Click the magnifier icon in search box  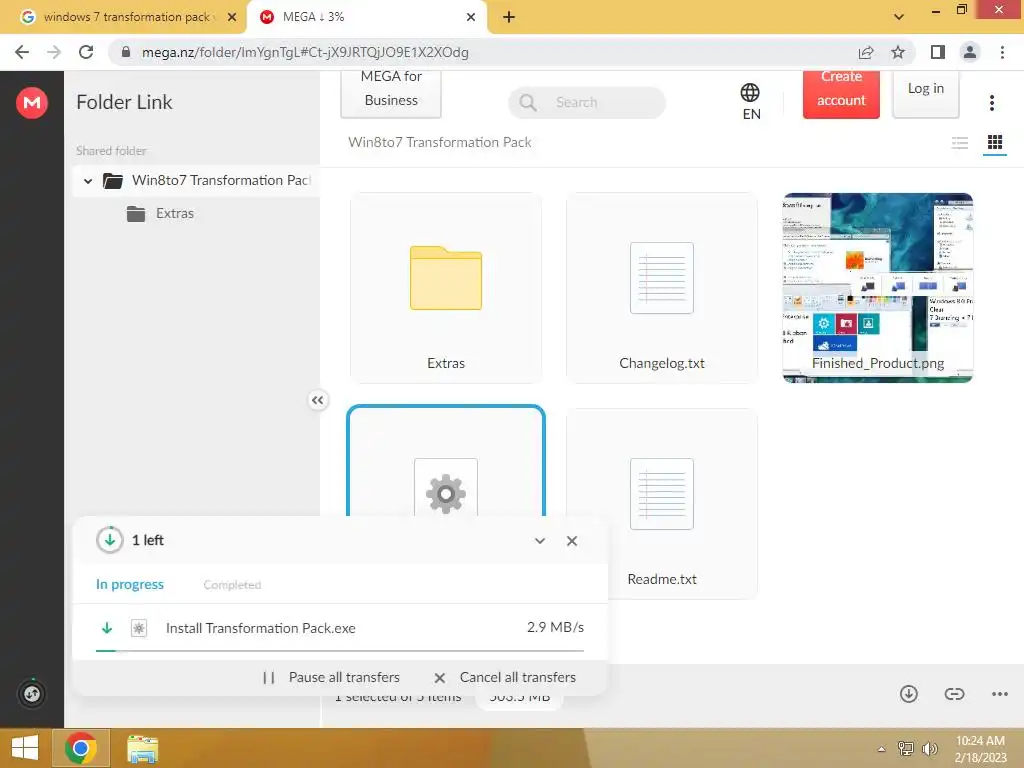coord(528,103)
